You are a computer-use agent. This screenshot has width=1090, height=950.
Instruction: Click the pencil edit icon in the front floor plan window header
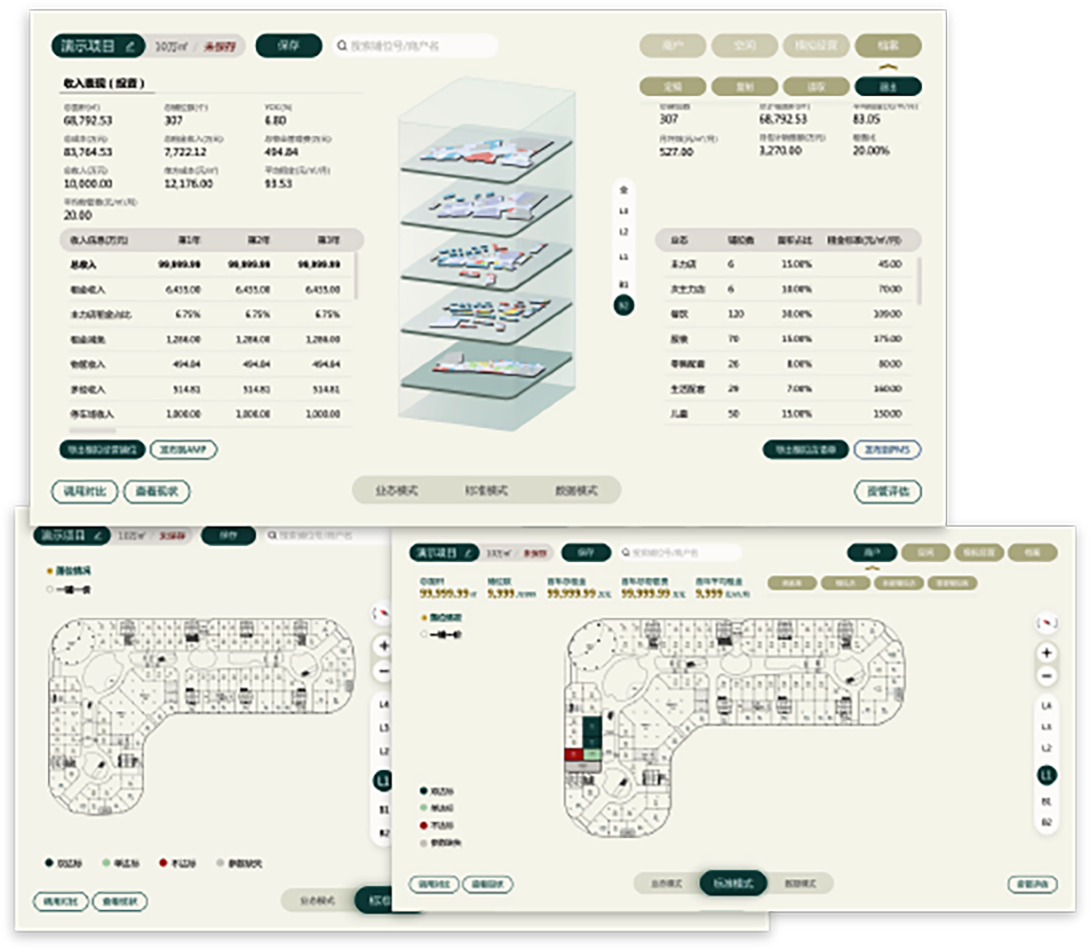(x=468, y=552)
